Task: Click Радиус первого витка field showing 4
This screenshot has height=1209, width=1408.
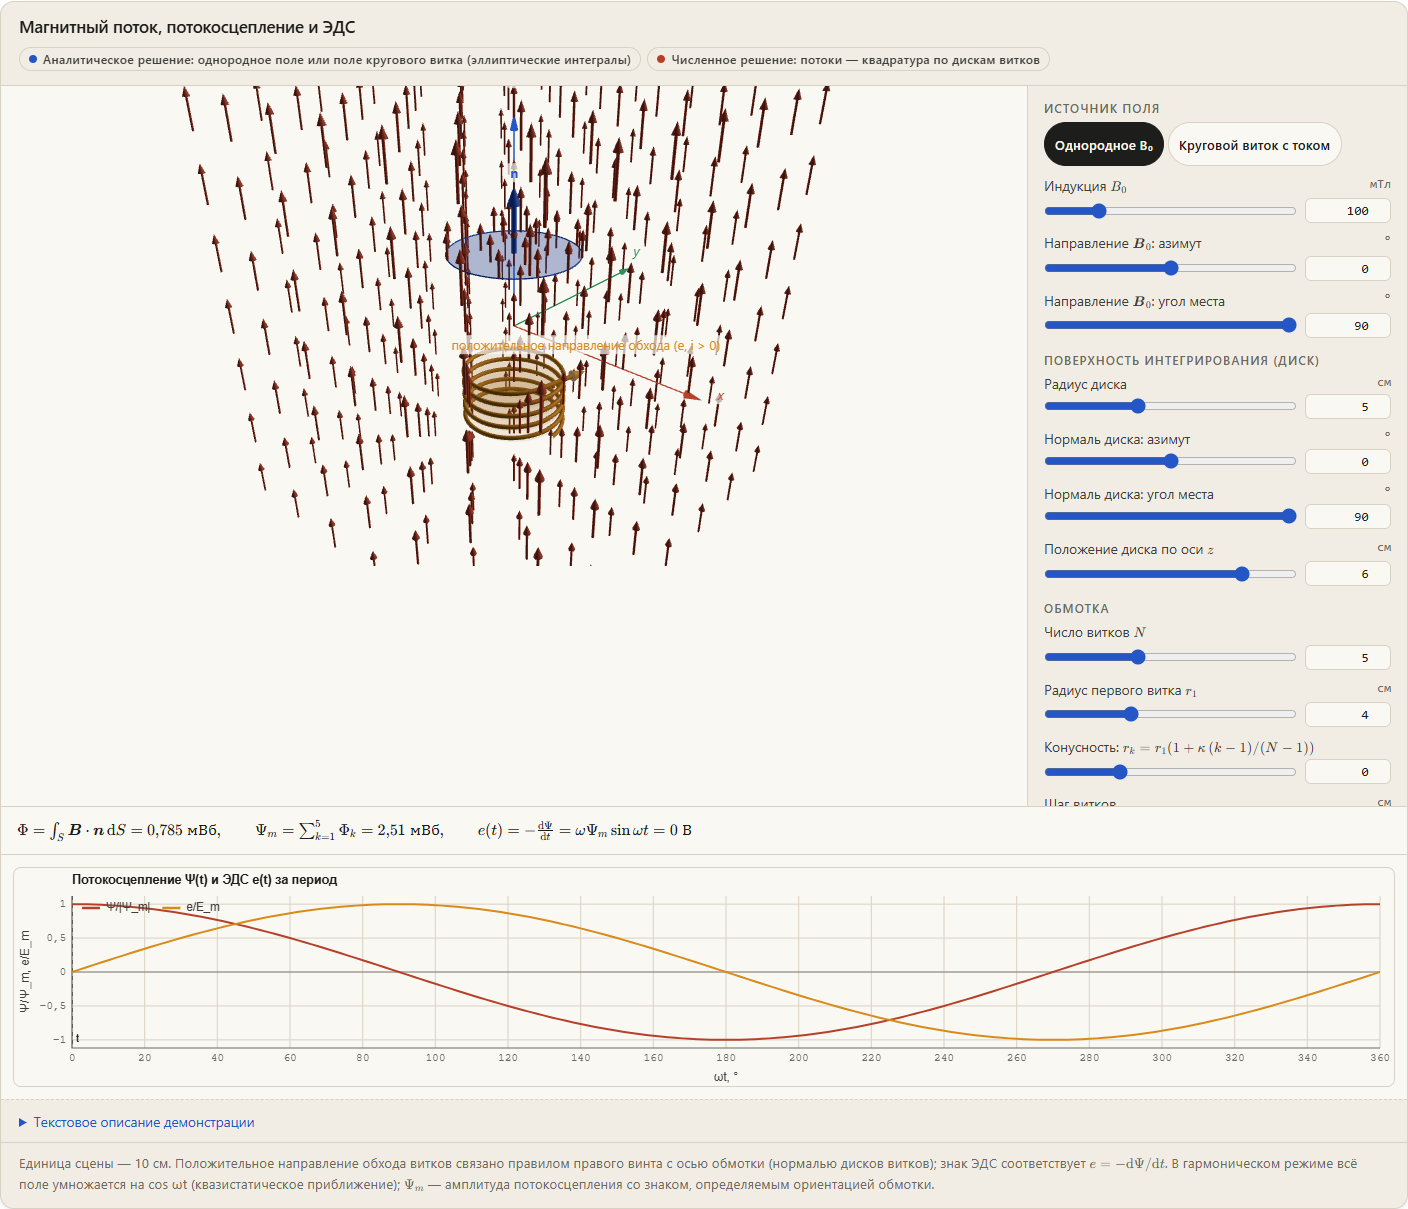Action: tap(1347, 715)
